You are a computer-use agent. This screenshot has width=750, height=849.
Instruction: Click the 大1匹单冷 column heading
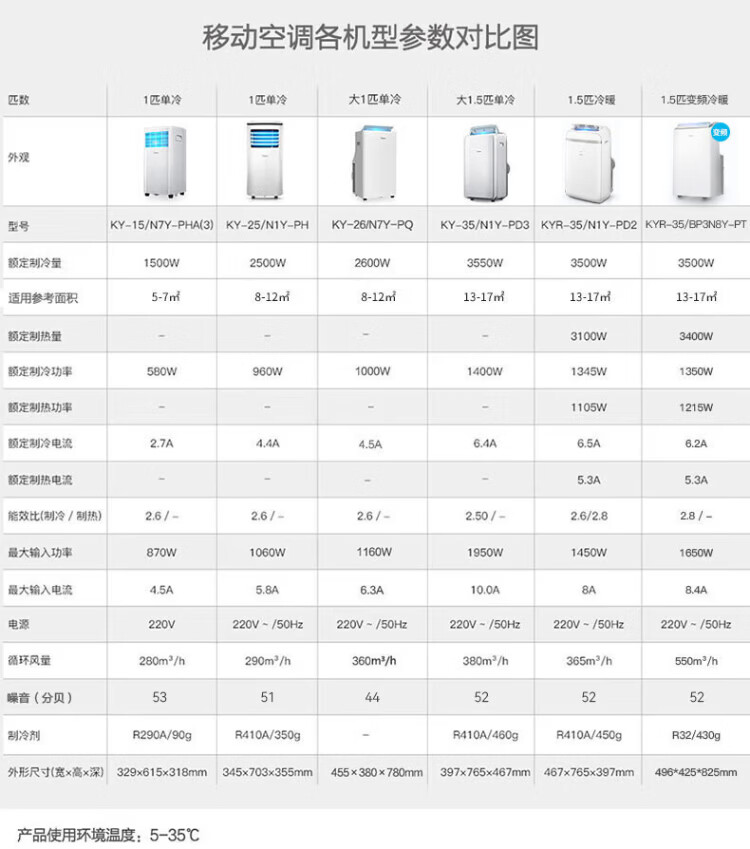(x=373, y=100)
